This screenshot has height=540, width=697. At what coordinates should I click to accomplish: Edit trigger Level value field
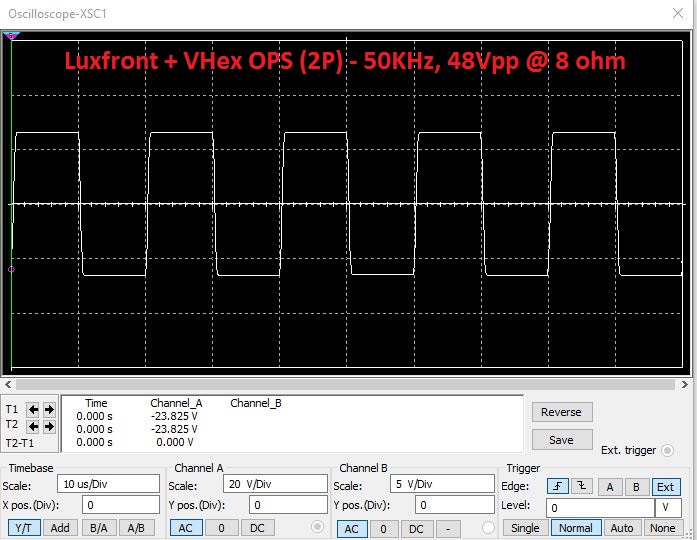[601, 508]
